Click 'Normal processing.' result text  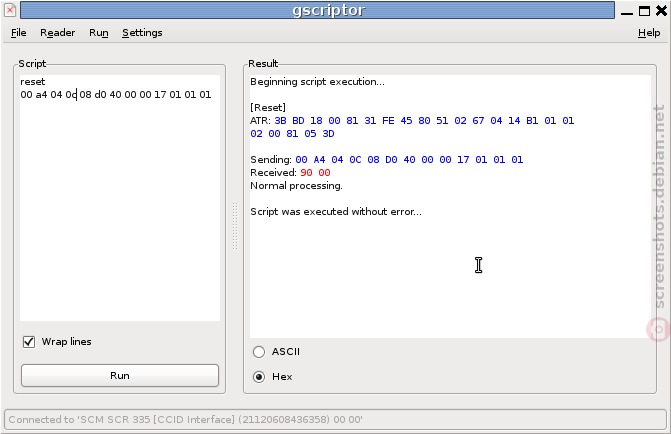(297, 186)
